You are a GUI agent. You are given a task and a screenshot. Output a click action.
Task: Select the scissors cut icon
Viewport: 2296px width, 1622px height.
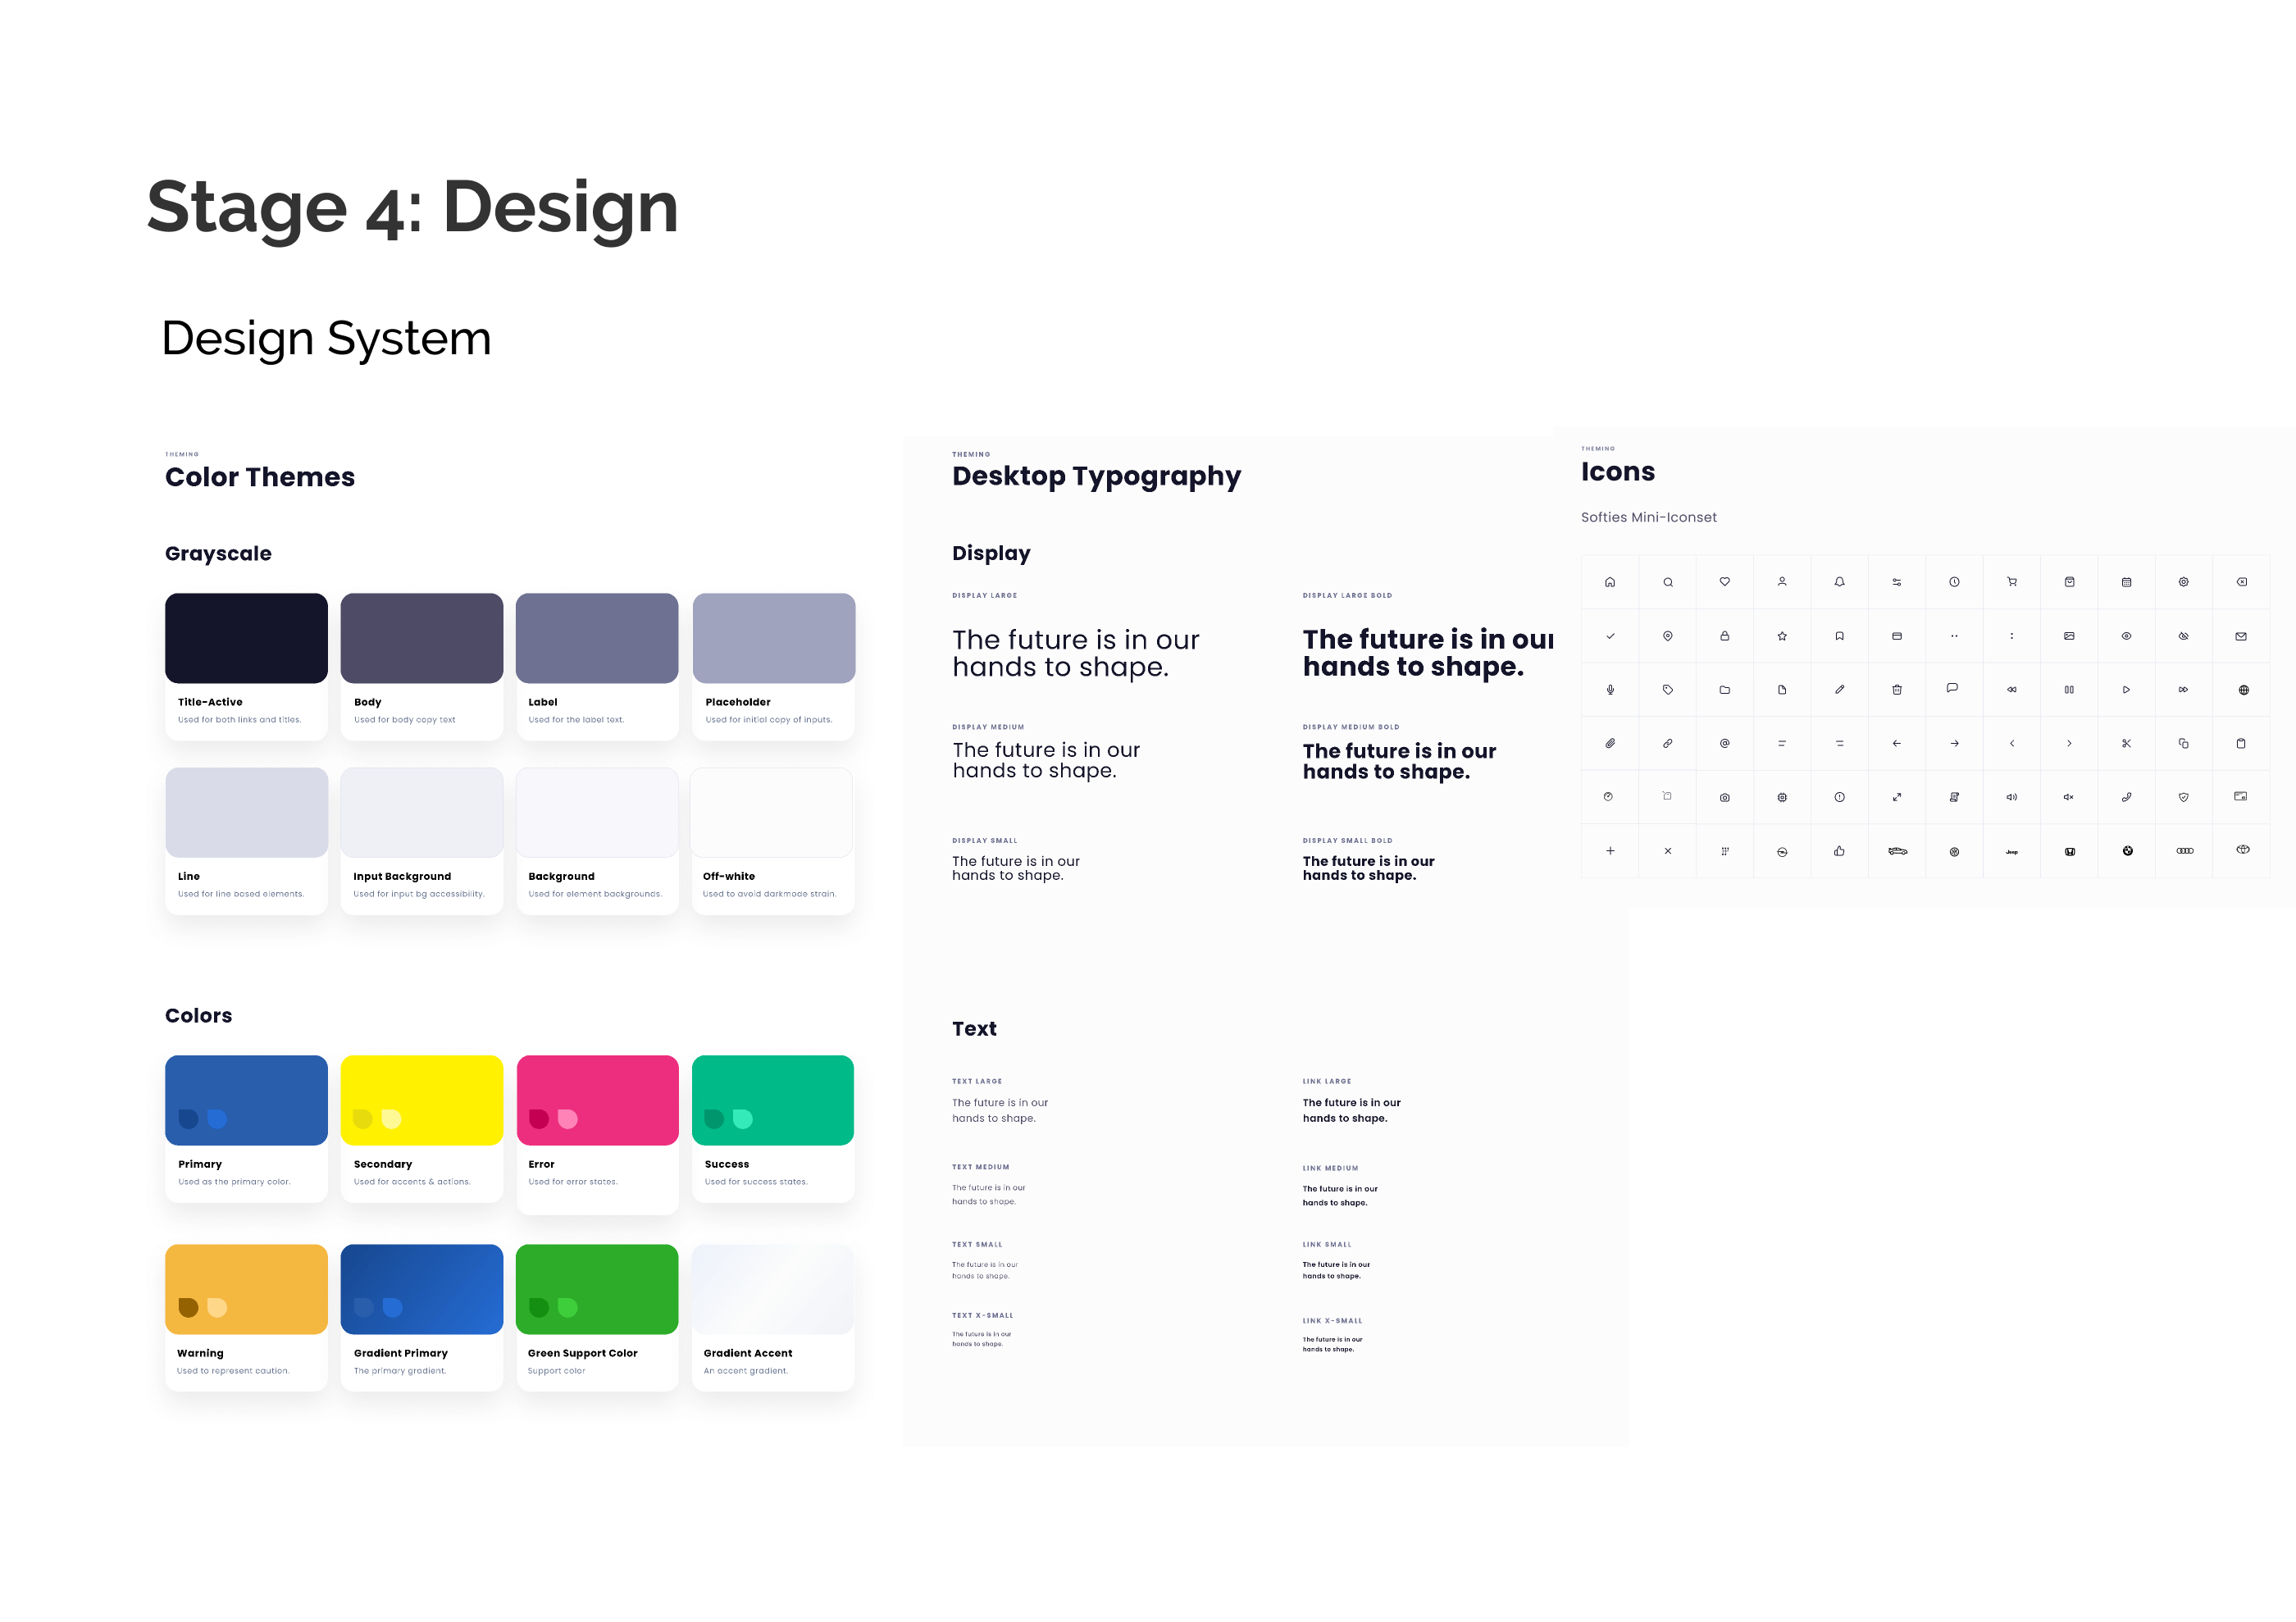pyautogui.click(x=2126, y=744)
